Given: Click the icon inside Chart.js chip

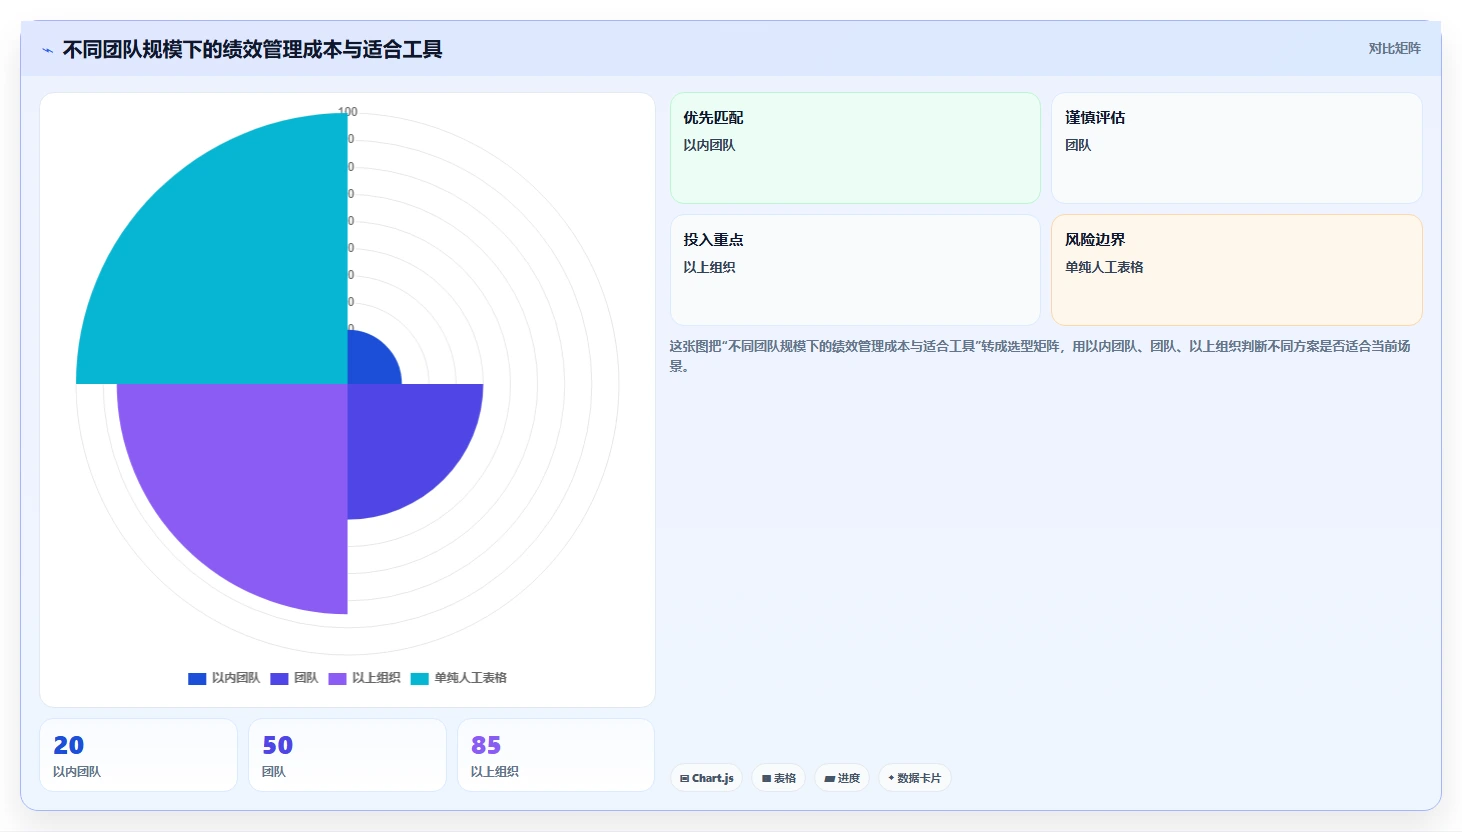Looking at the screenshot, I should [685, 778].
